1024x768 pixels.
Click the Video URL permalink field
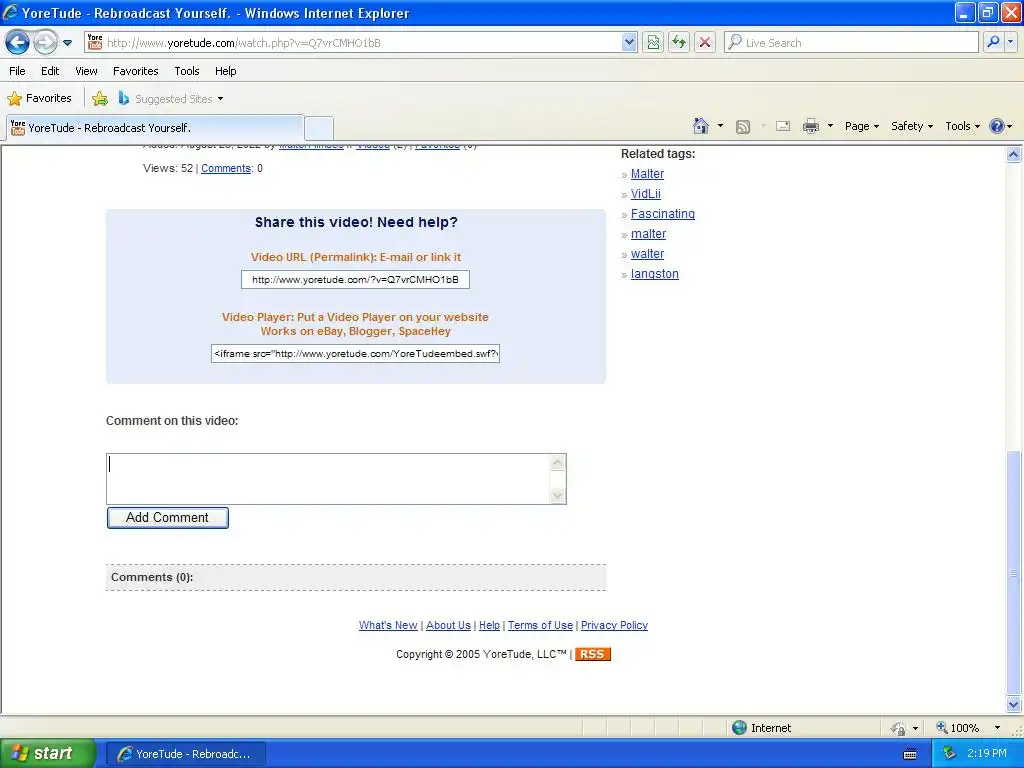coord(355,280)
